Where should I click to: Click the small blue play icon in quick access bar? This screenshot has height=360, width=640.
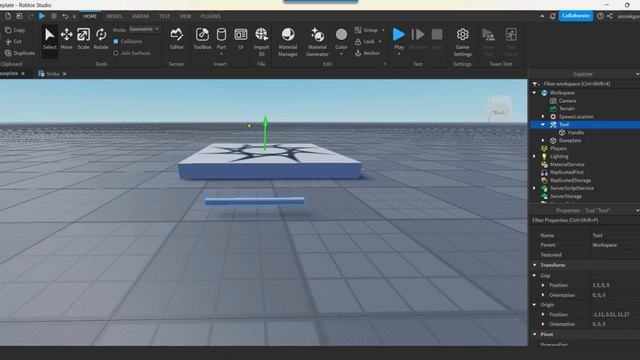pyautogui.click(x=42, y=16)
